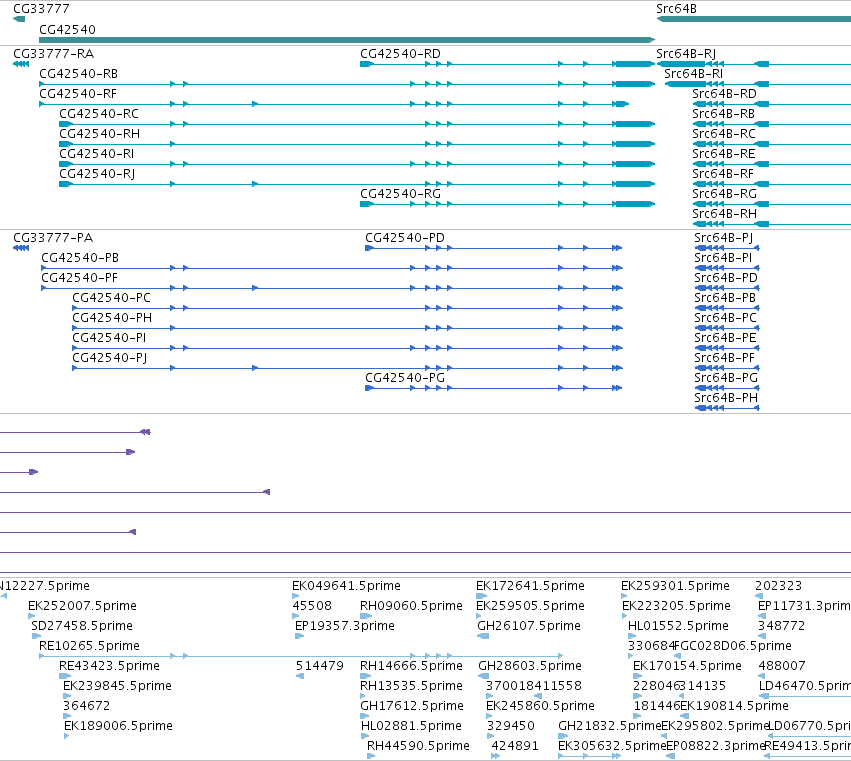Select EST EK049641.5prime
This screenshot has width=851, height=761.
point(346,586)
